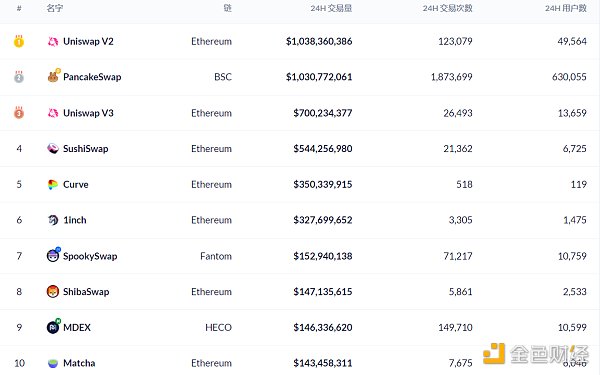This screenshot has height=375, width=600.
Task: Open the PancakeSwap name link
Action: 92,77
